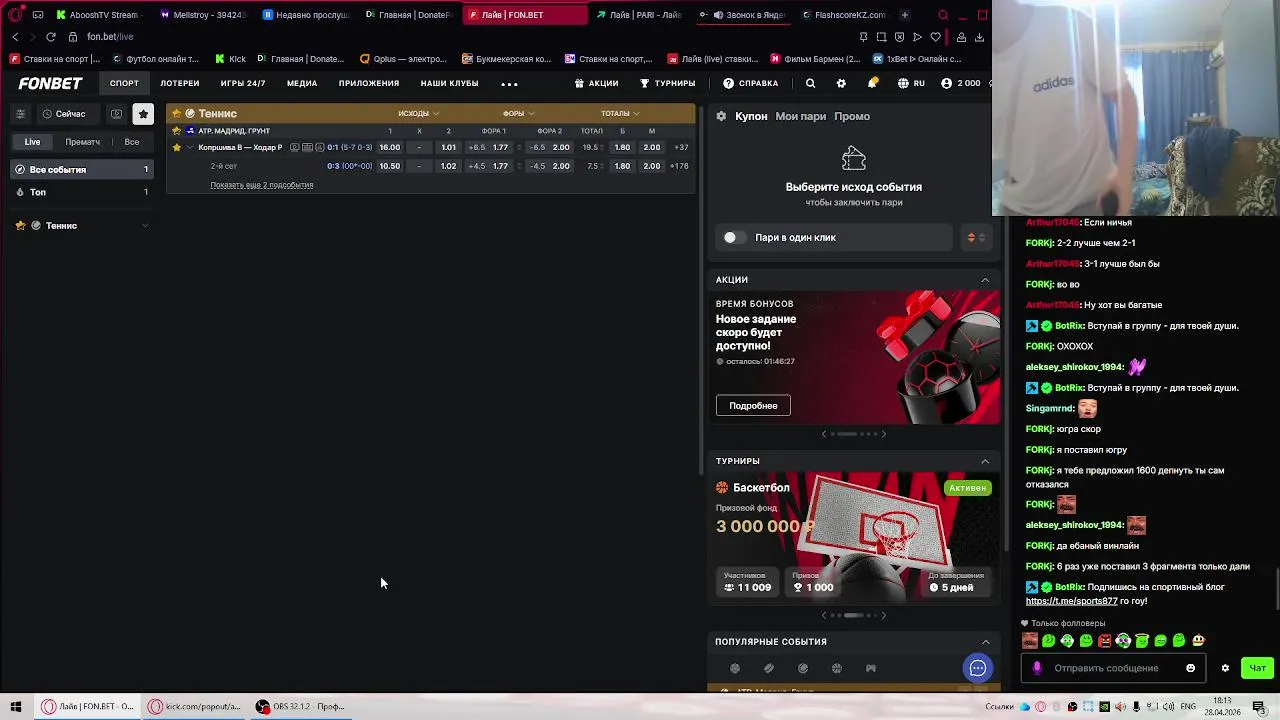
Task: Click the purple channel points icon in chat
Action: 1037,668
